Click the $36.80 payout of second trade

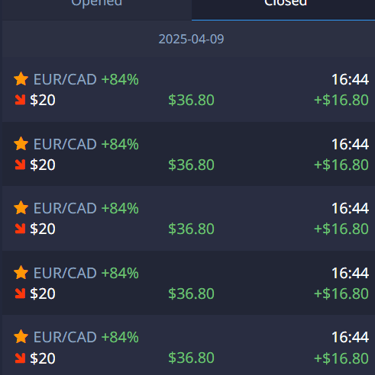click(191, 165)
